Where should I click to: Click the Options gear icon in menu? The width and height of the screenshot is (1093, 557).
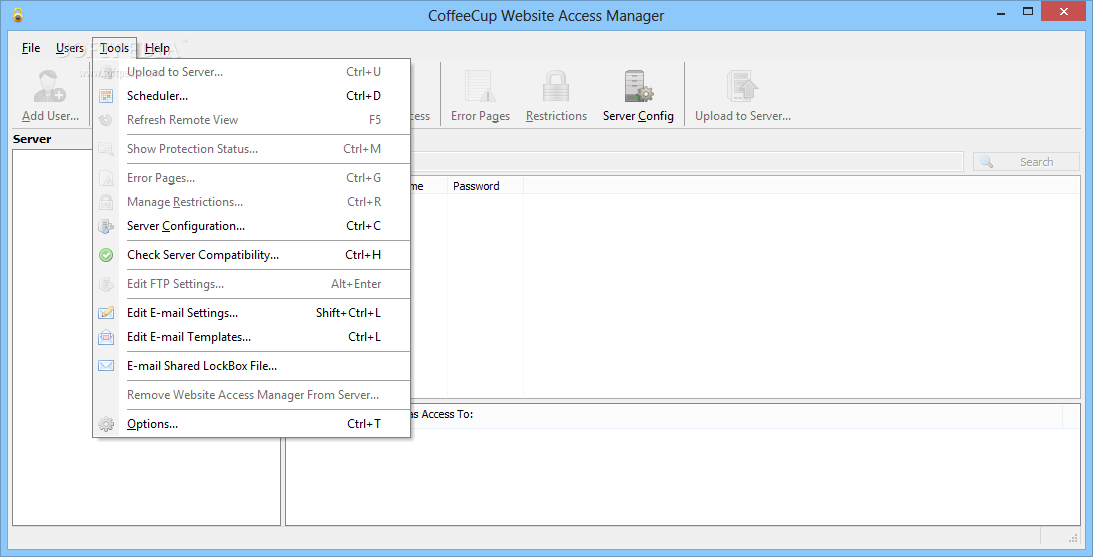[106, 424]
